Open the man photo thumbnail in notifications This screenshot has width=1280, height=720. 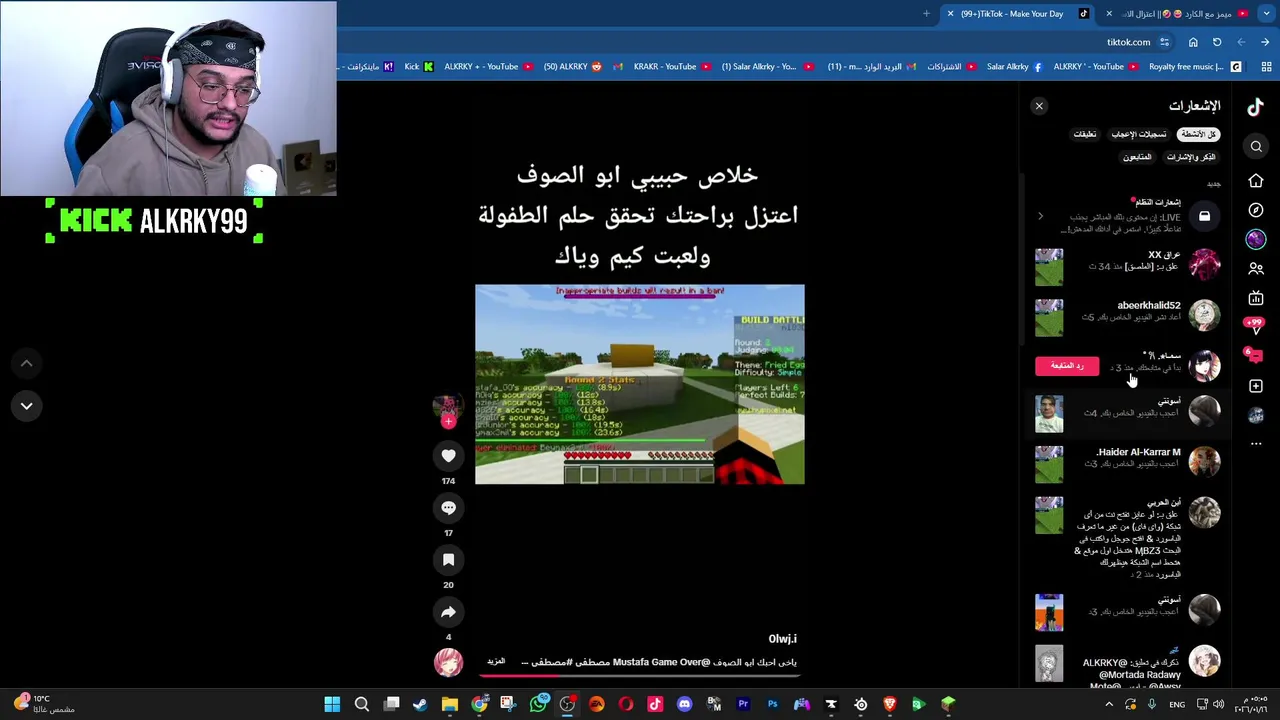click(1049, 414)
